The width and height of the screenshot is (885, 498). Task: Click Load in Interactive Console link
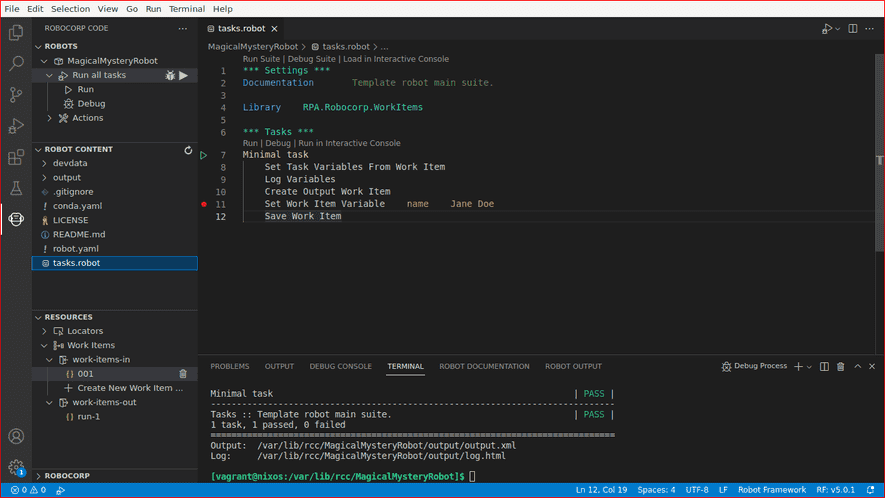pos(396,59)
